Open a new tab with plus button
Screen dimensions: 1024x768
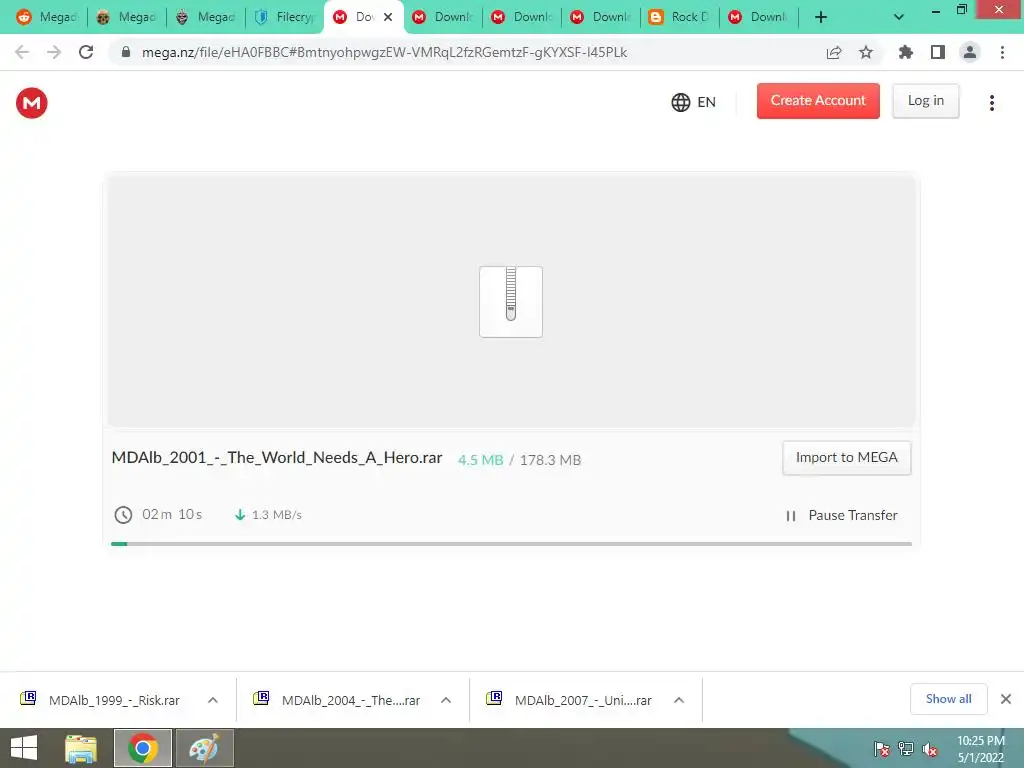pos(821,17)
